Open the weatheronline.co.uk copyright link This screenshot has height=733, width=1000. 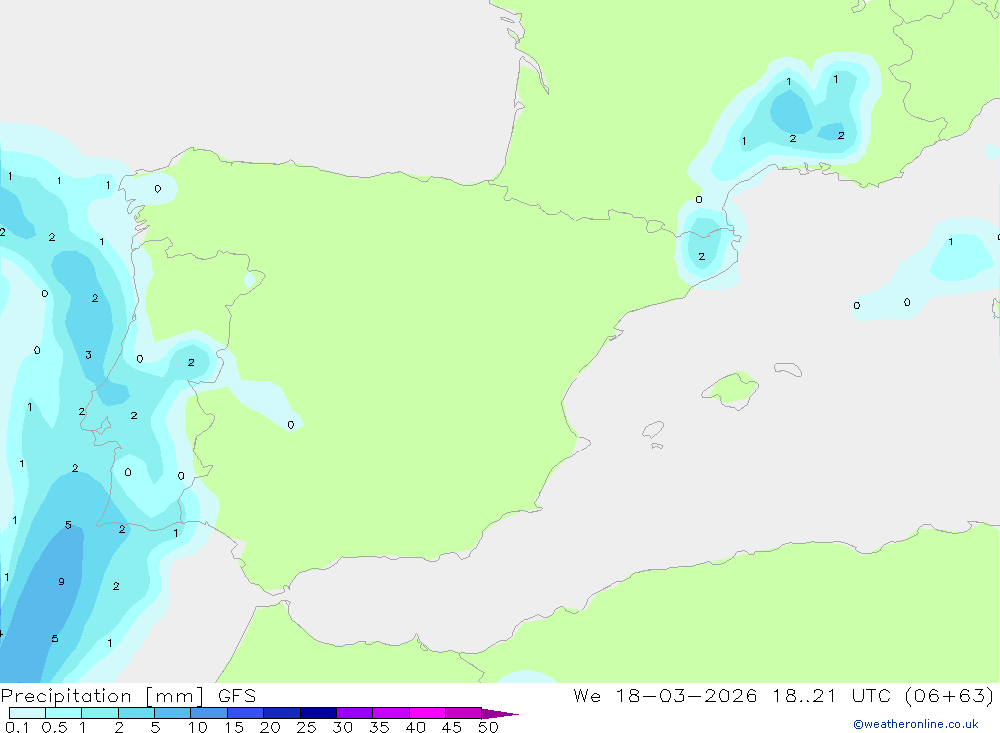[916, 724]
